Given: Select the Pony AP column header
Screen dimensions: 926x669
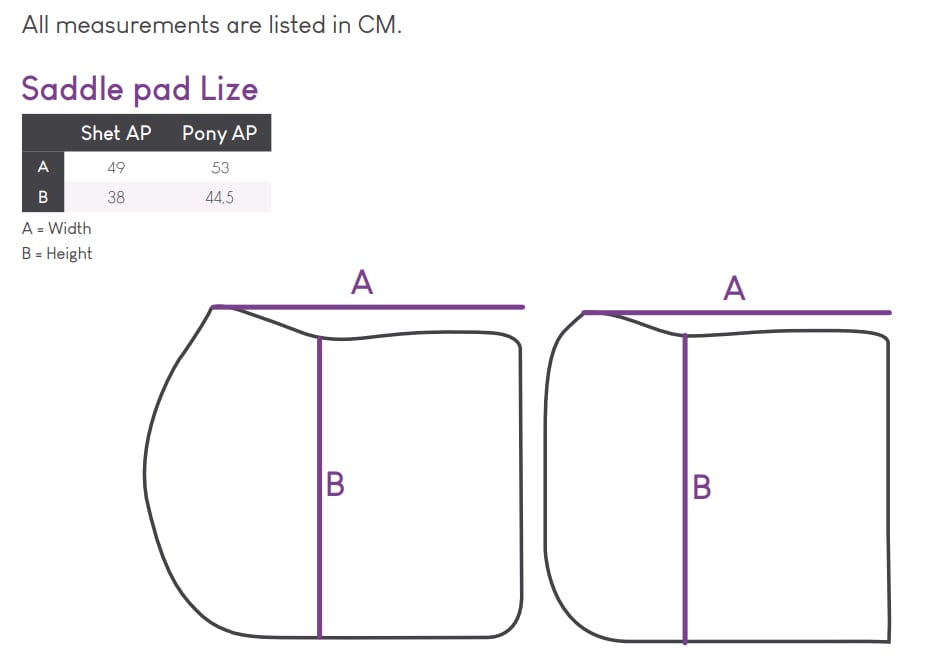Looking at the screenshot, I should 219,133.
